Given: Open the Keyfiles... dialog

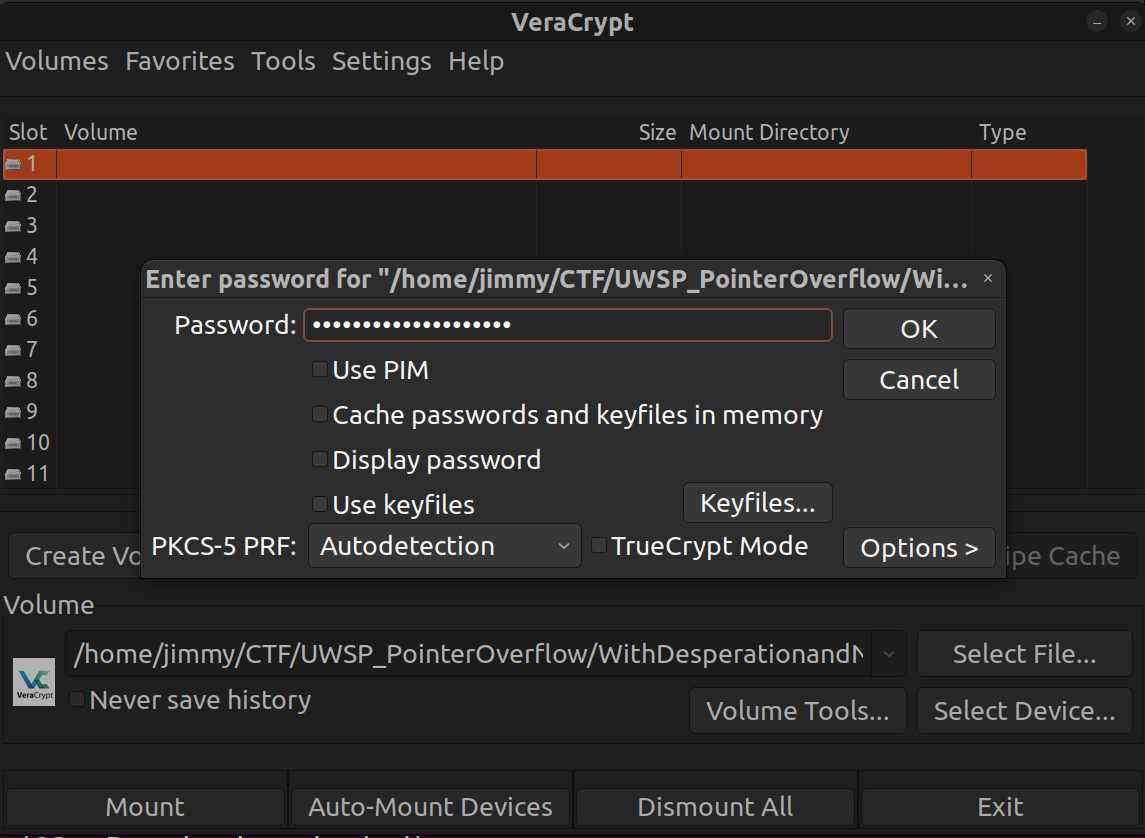Looking at the screenshot, I should pyautogui.click(x=758, y=503).
